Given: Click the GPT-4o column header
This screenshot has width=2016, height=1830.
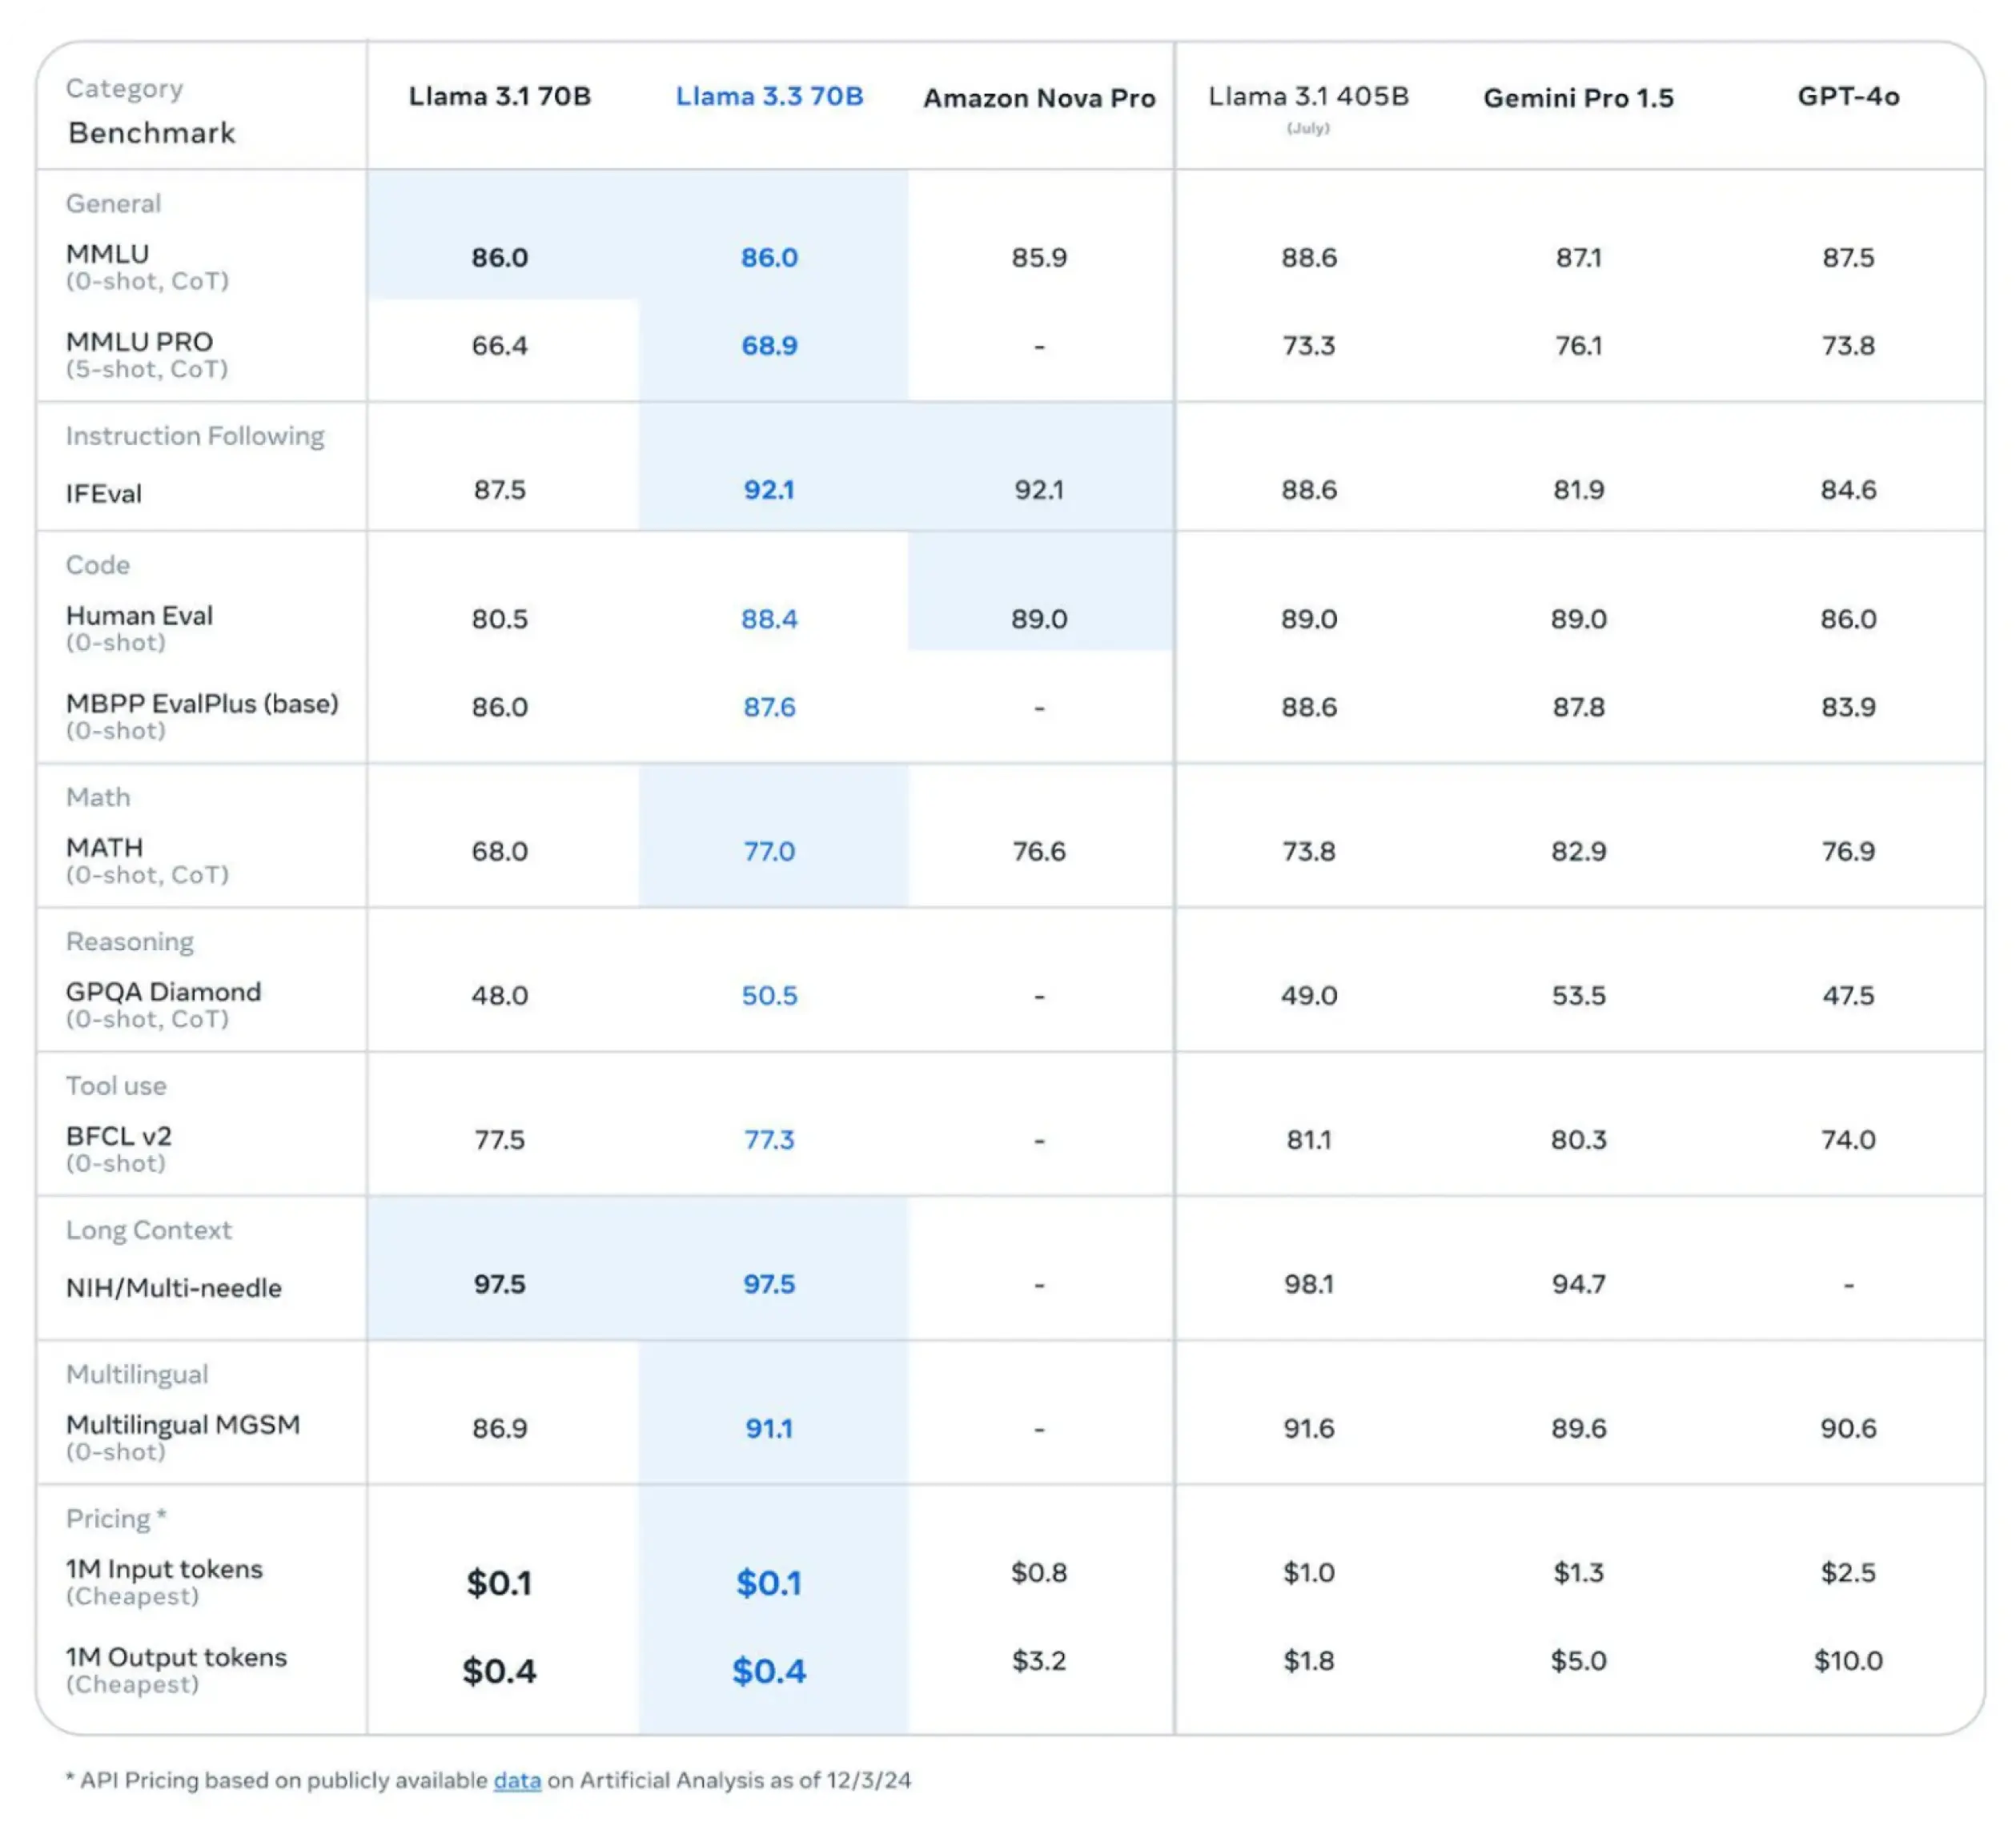Looking at the screenshot, I should coord(1848,96).
